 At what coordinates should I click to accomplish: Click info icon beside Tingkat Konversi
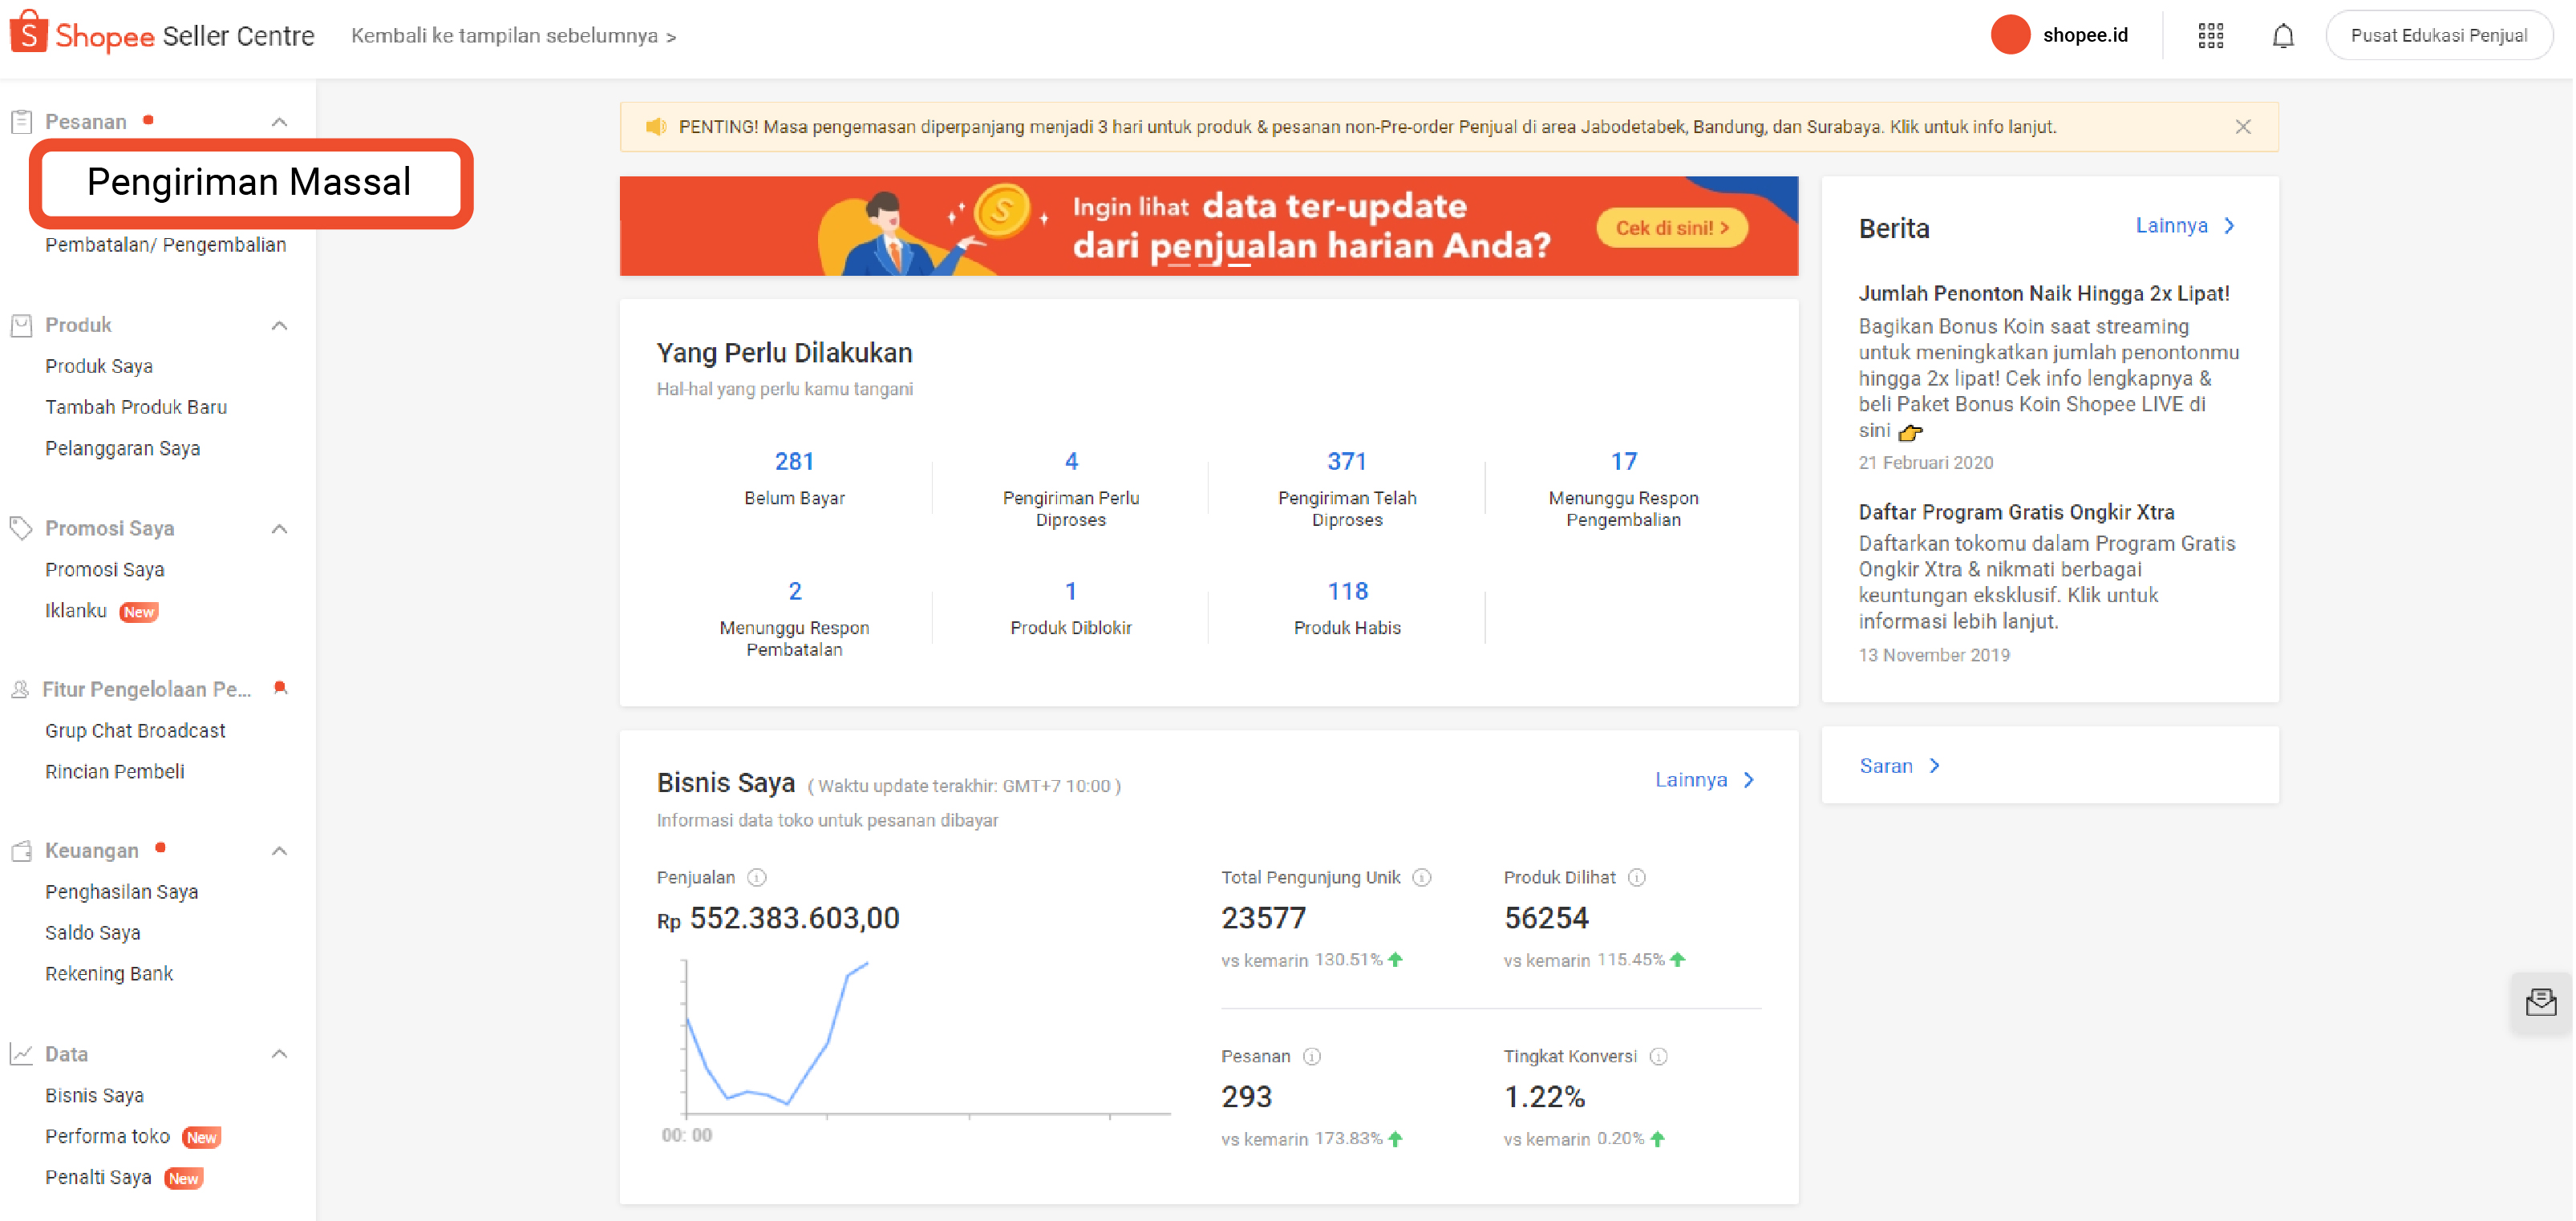coord(1659,1056)
